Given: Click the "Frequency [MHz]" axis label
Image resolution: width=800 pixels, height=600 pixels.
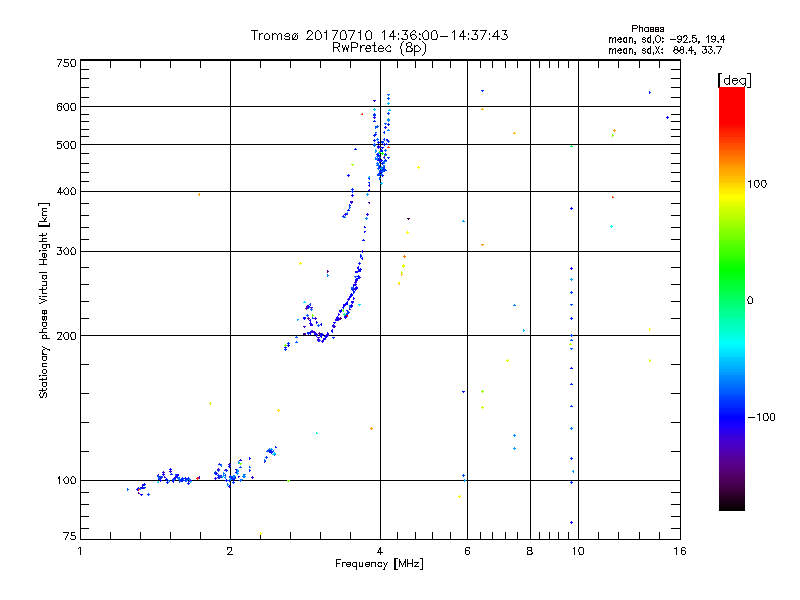Looking at the screenshot, I should coord(379,564).
